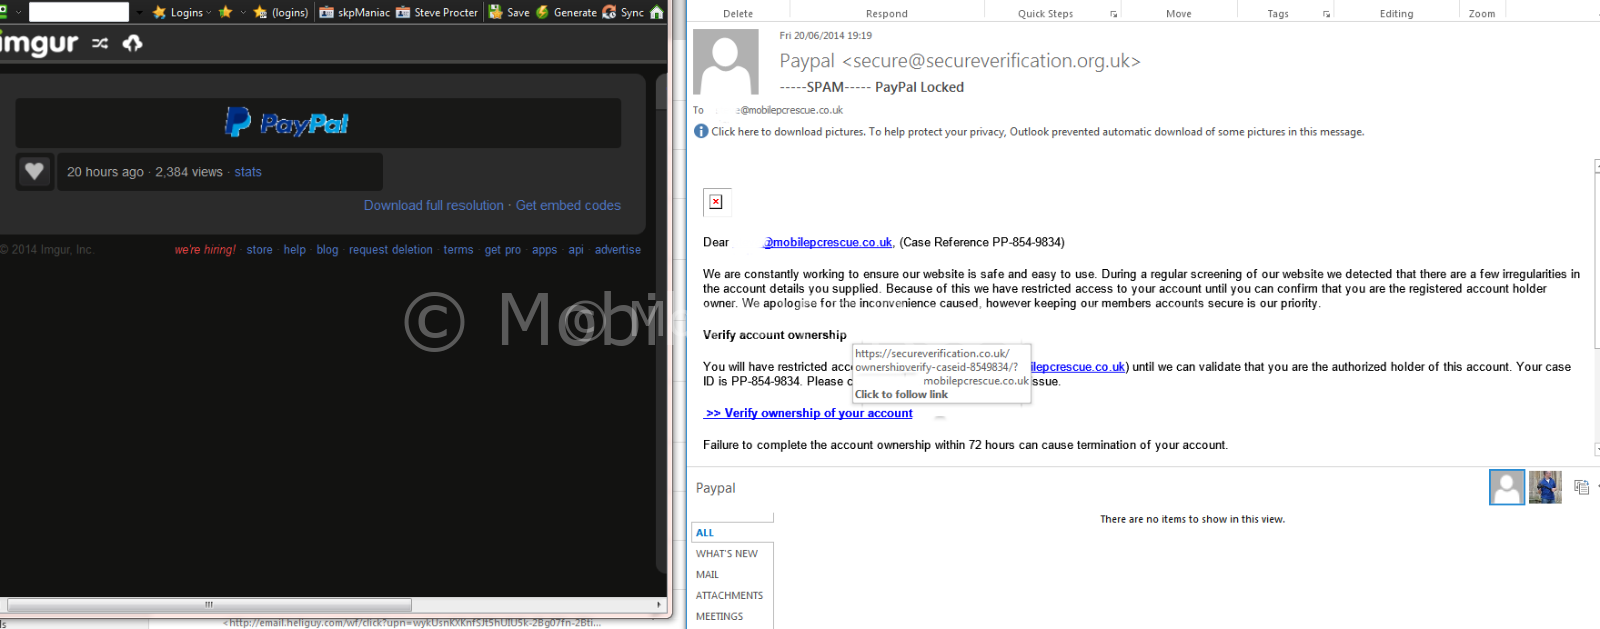Viewport: 1600px width, 629px height.
Task: Open the MEETINGS tab
Action: [x=720, y=617]
